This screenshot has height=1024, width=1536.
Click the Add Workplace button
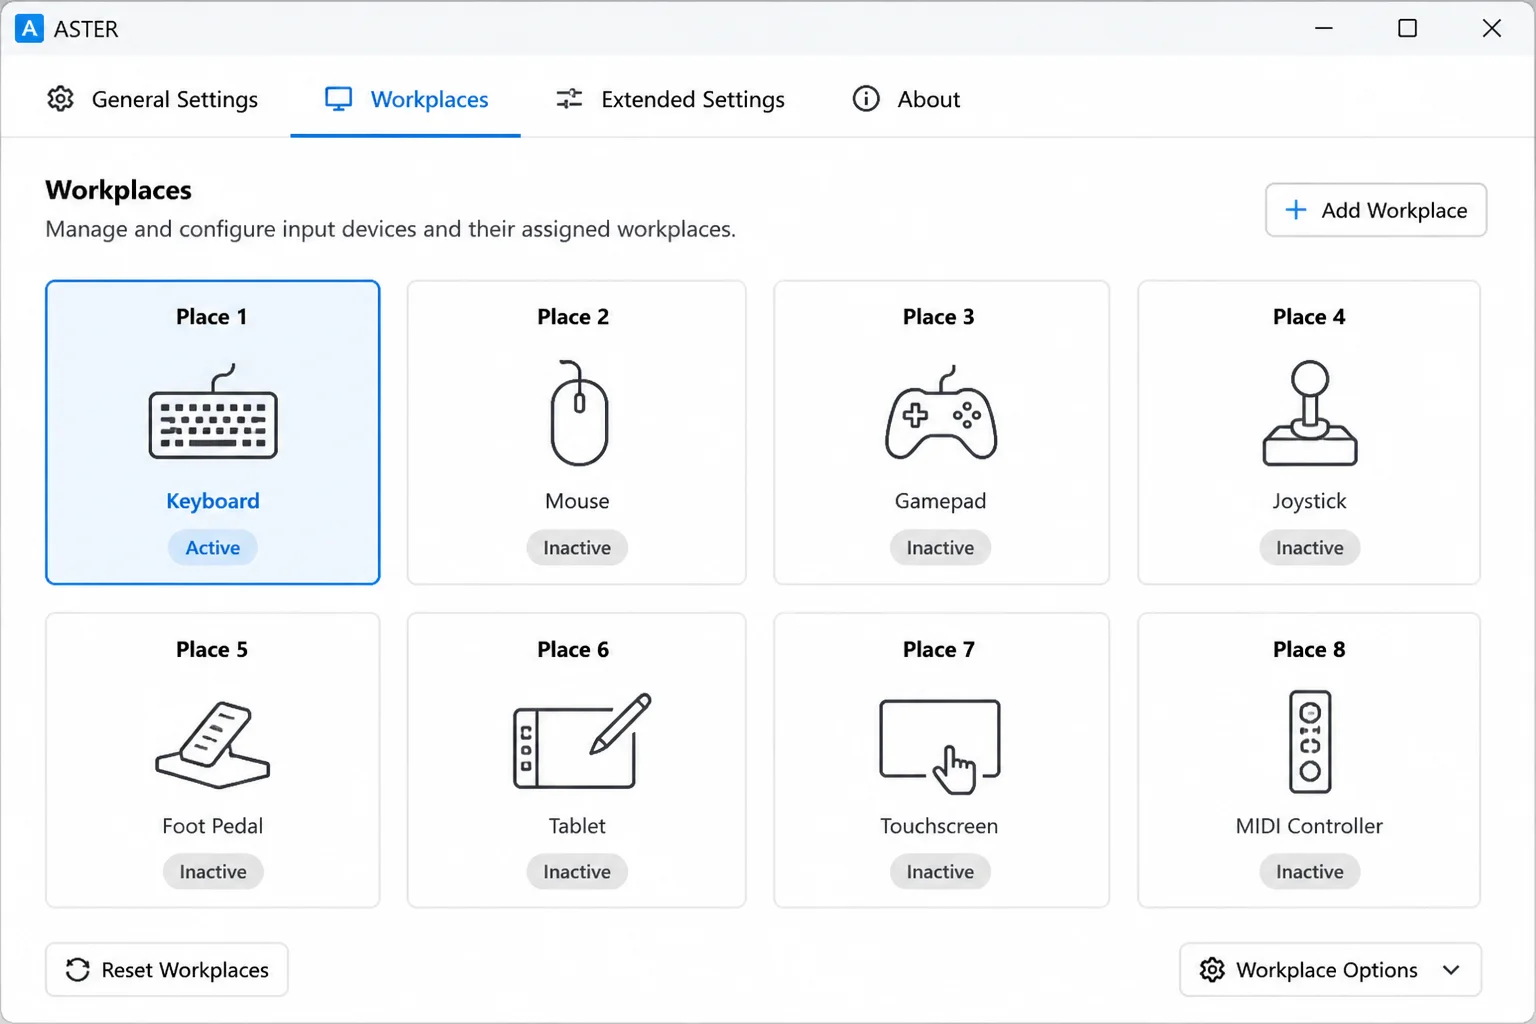tap(1376, 210)
